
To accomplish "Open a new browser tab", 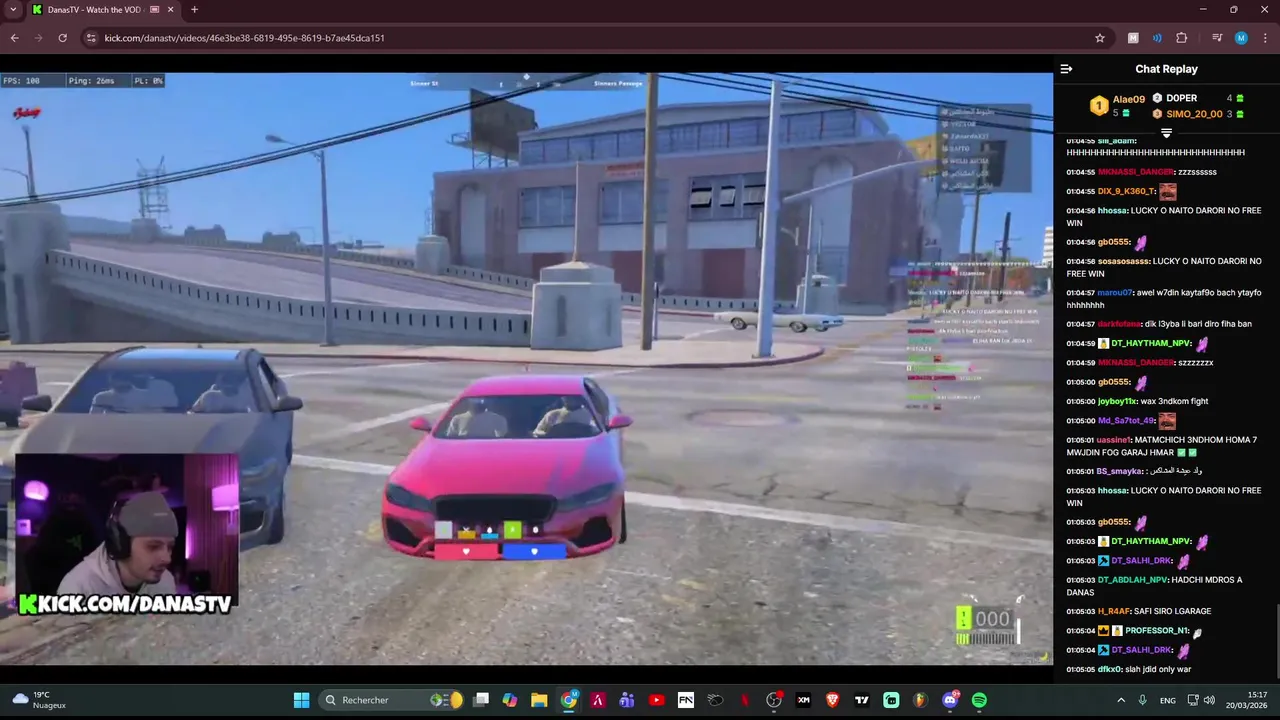I will pyautogui.click(x=194, y=10).
